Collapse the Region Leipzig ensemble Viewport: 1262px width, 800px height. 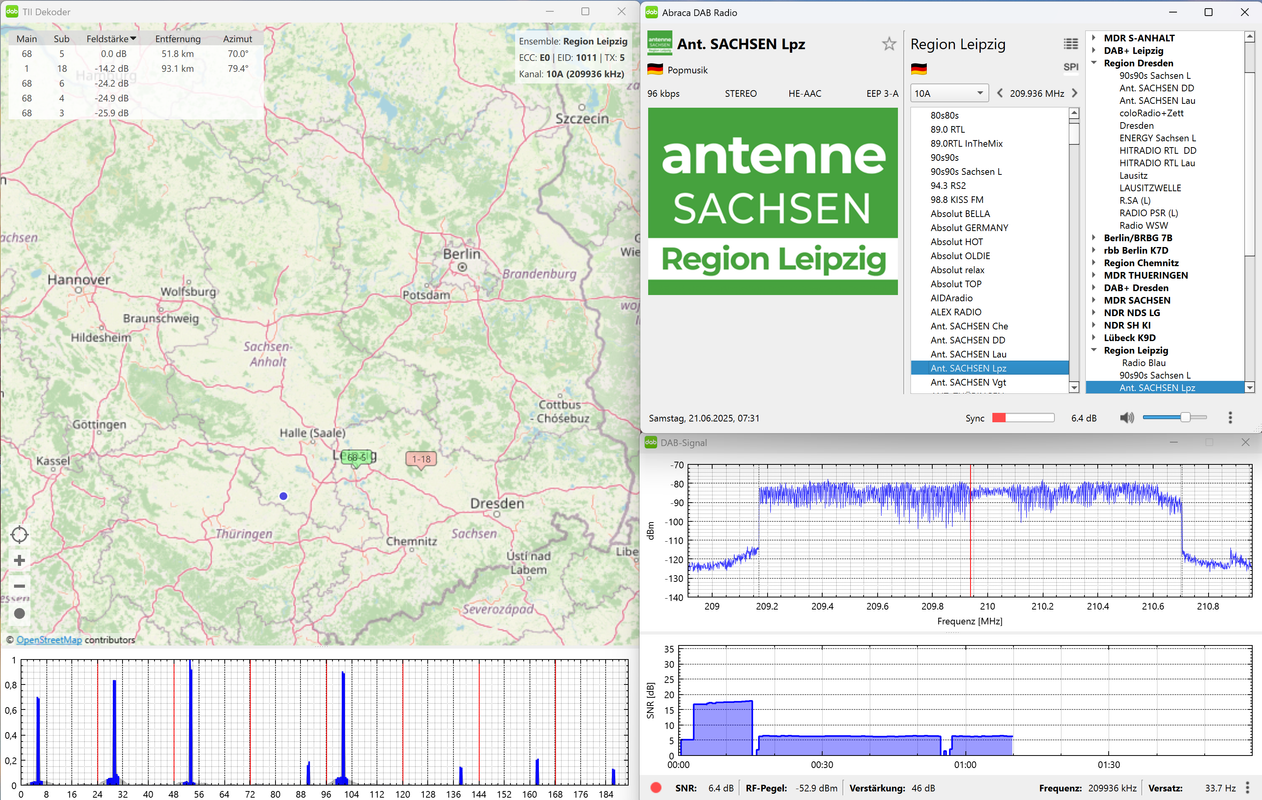1094,351
